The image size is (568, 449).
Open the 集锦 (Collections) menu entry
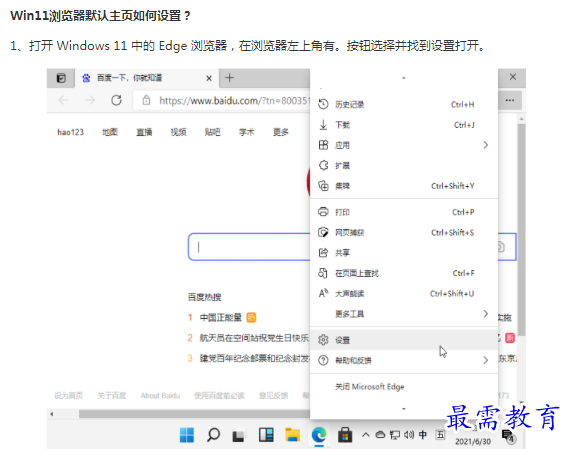pos(404,186)
